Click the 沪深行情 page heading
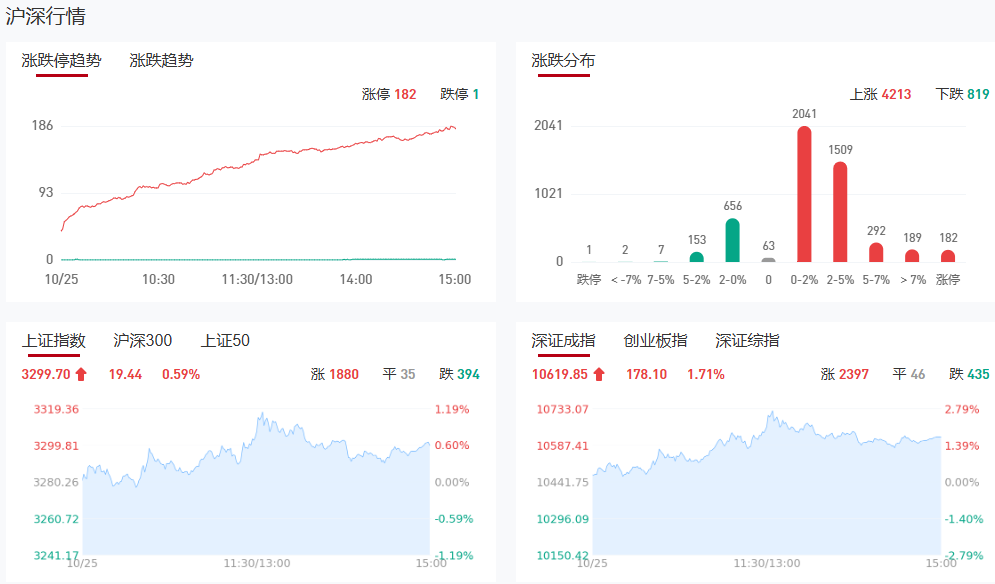Viewport: 995px width, 584px height. click(x=45, y=16)
